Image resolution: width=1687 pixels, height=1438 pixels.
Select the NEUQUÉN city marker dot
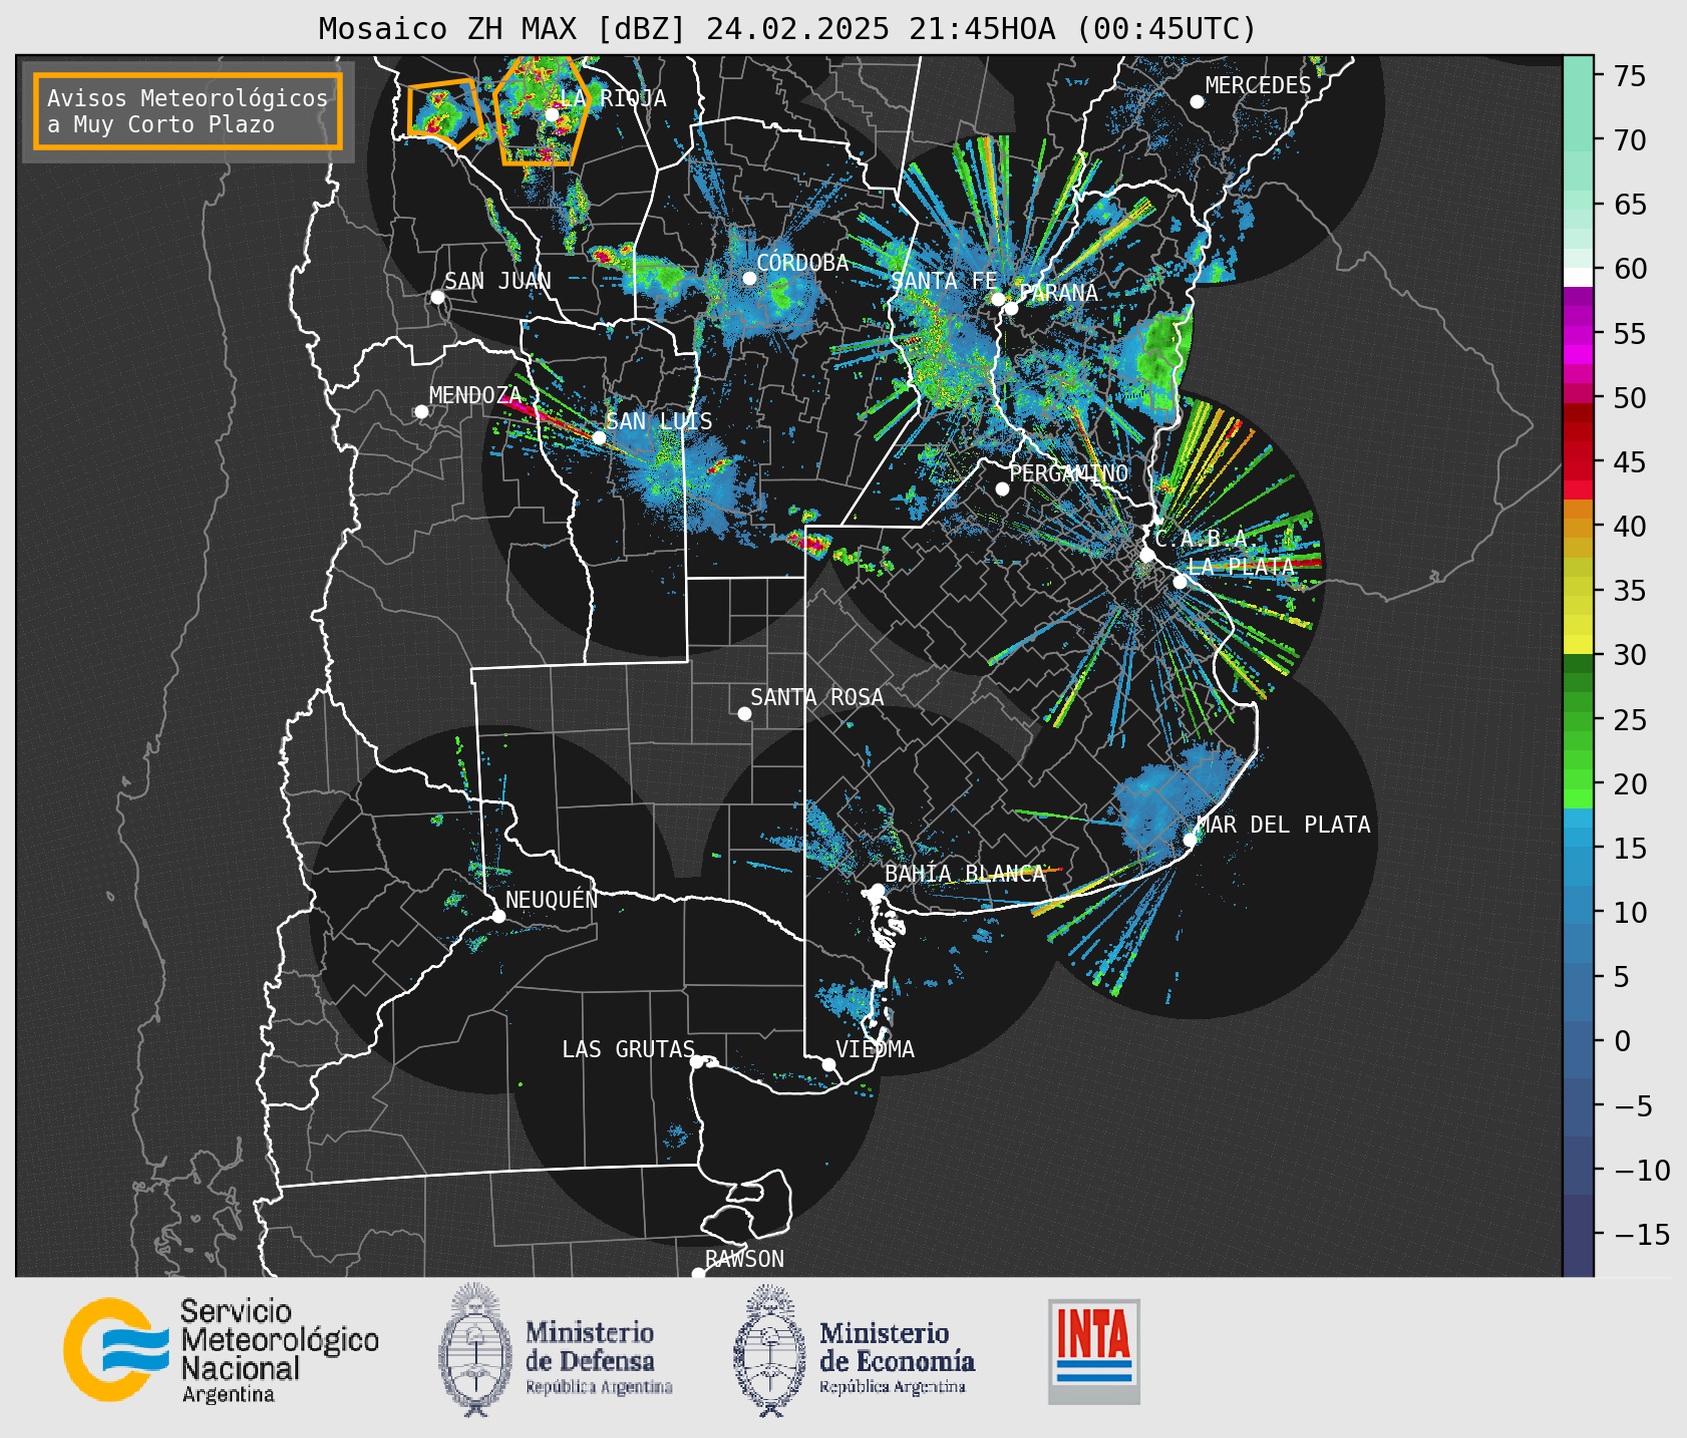(498, 916)
